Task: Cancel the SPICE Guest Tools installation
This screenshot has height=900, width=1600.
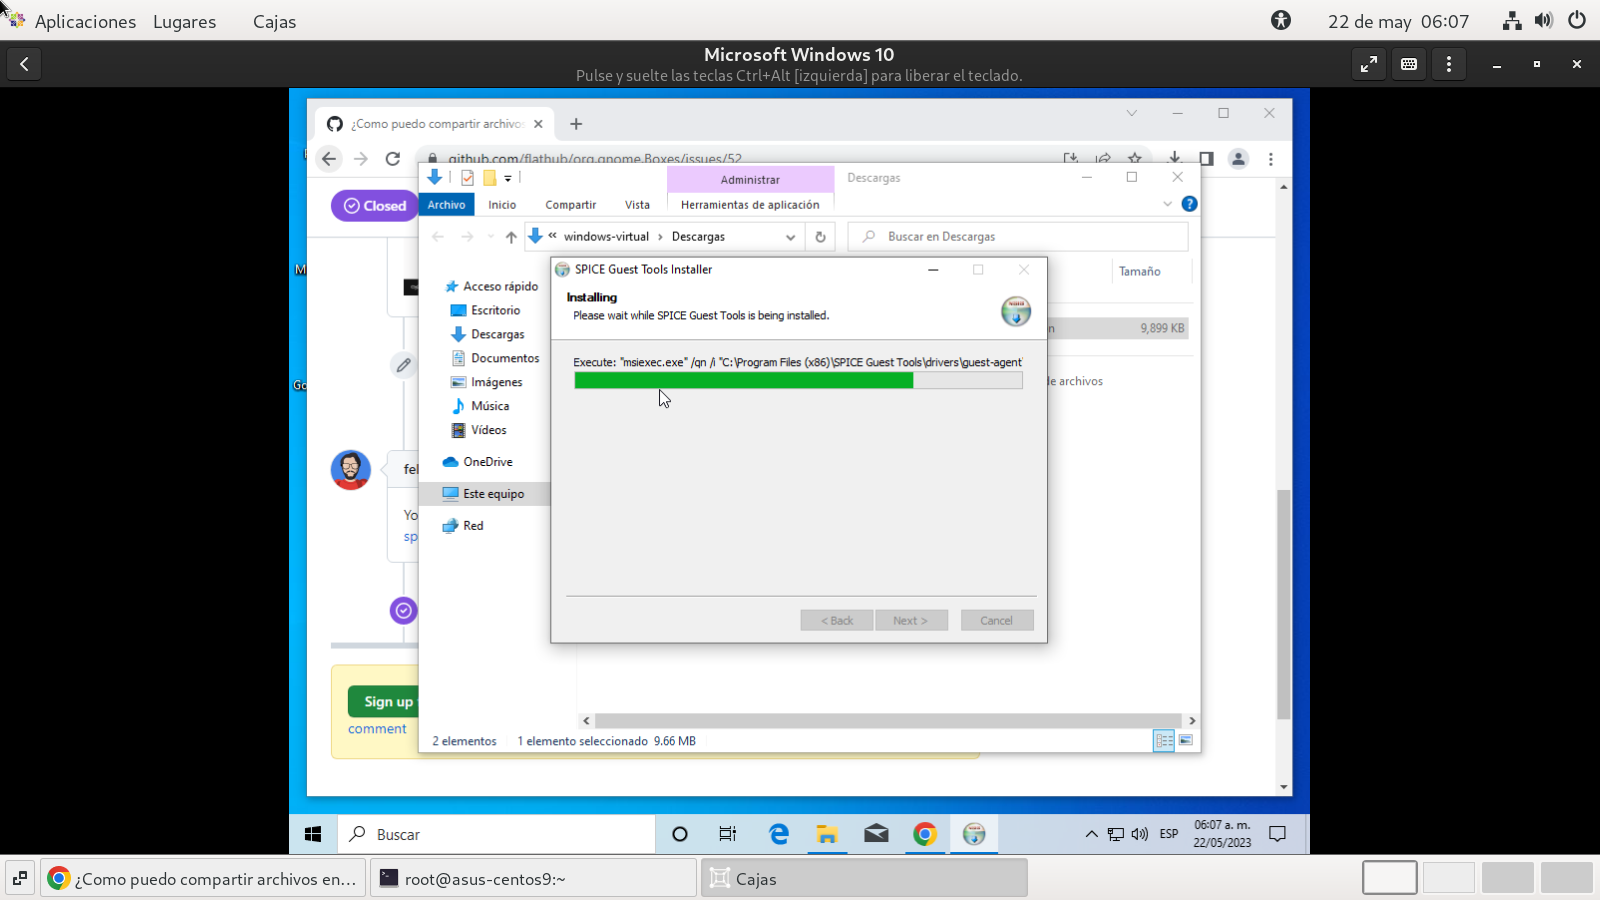Action: [996, 621]
